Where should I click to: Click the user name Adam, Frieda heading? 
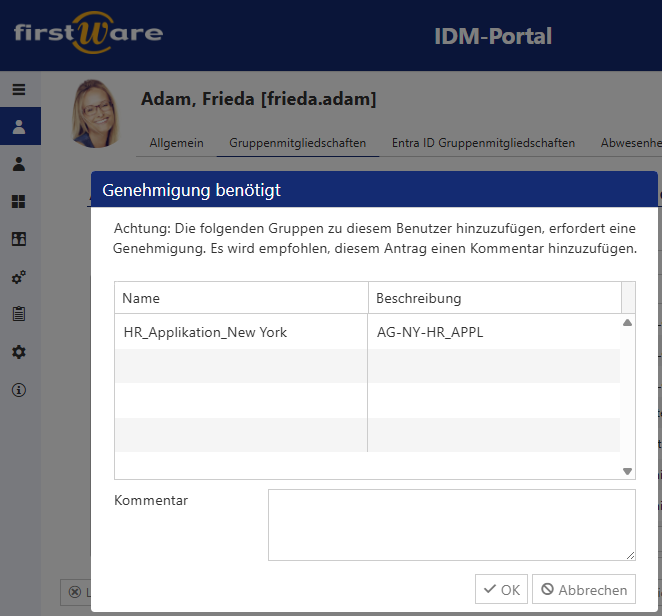click(x=258, y=99)
